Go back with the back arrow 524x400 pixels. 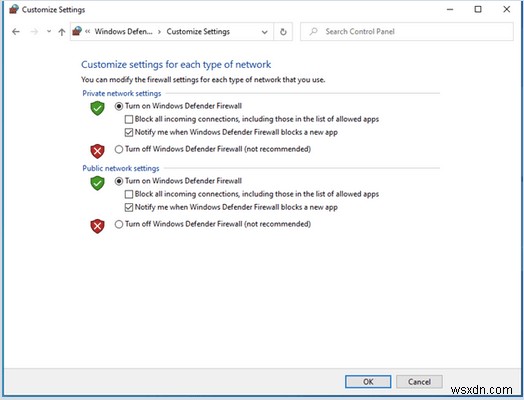coord(16,32)
